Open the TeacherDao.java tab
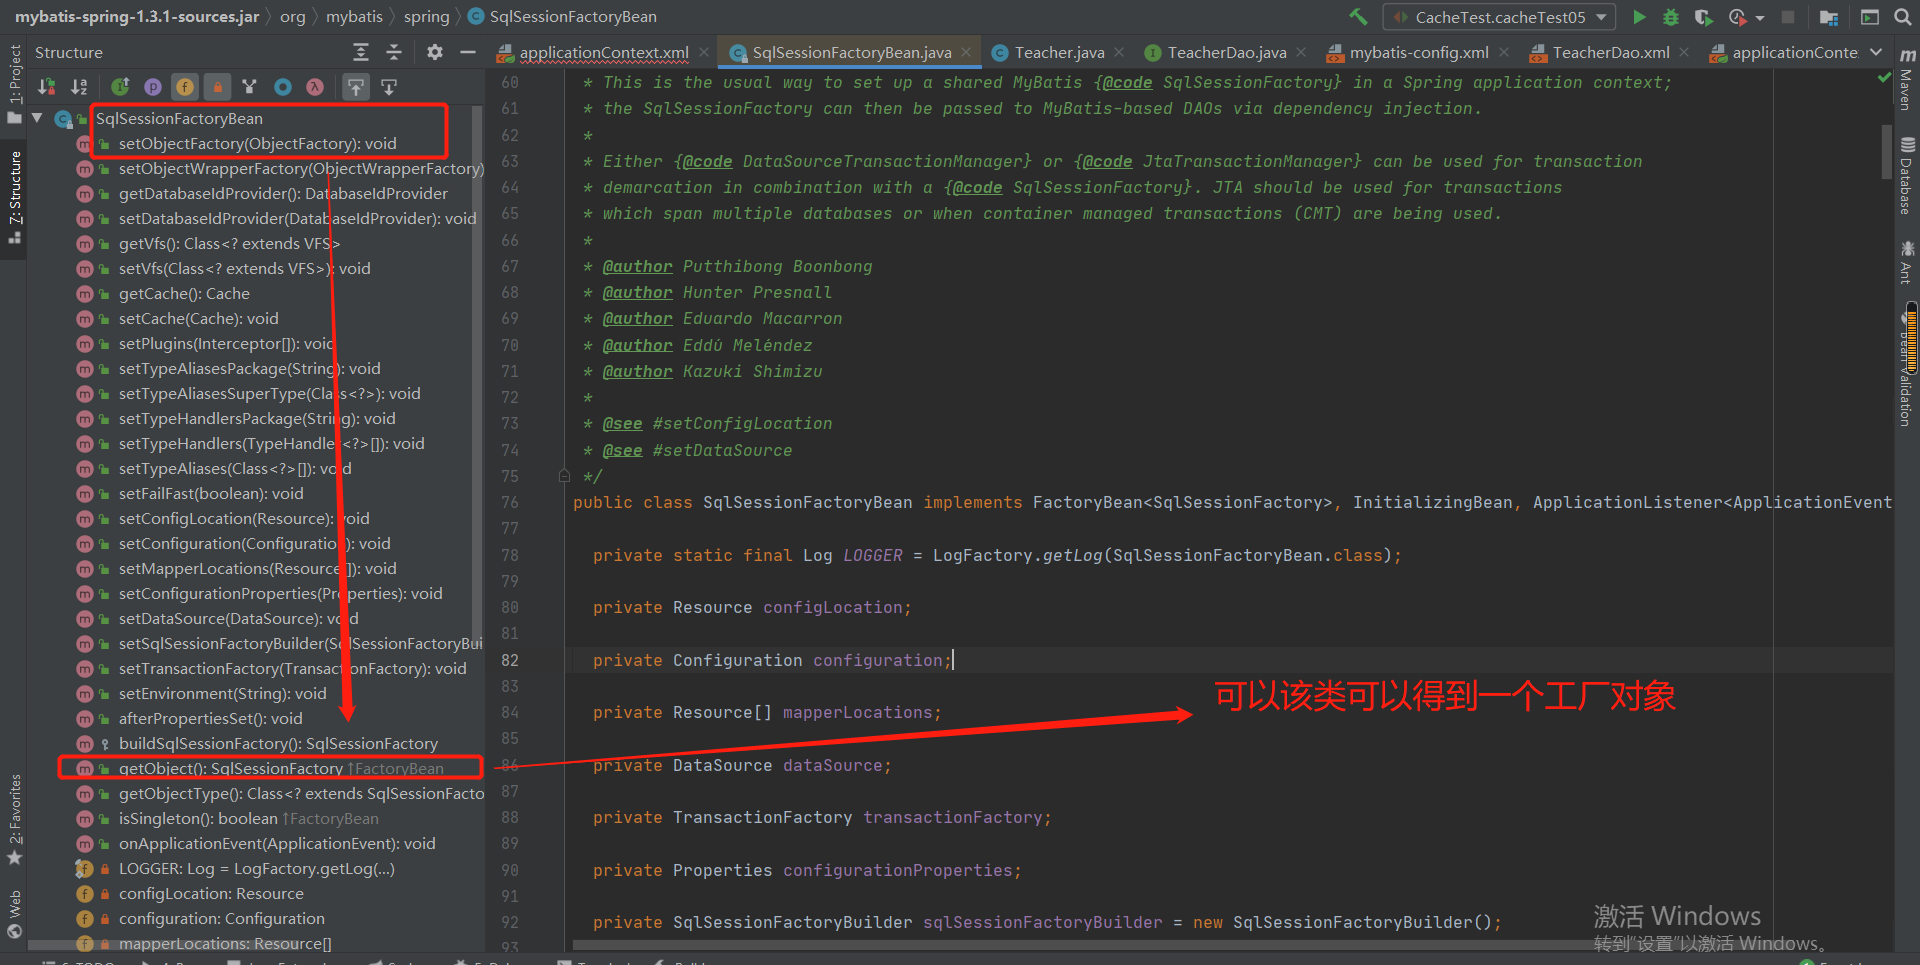 [1227, 52]
